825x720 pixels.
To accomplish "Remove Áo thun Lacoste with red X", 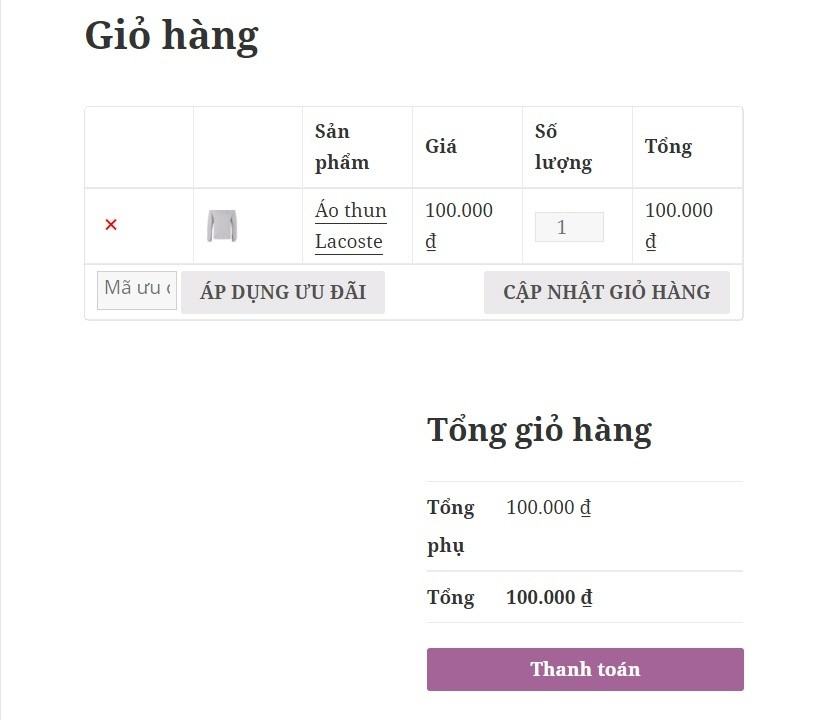I will 111,225.
